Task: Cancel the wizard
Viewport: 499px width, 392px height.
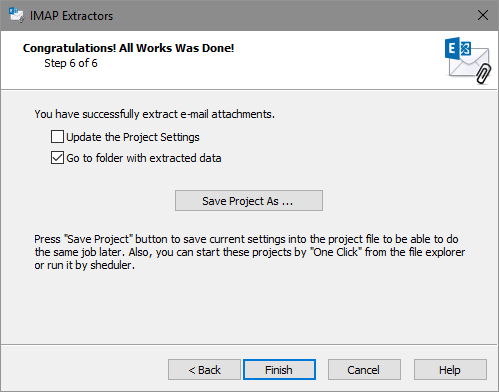Action: coord(364,370)
